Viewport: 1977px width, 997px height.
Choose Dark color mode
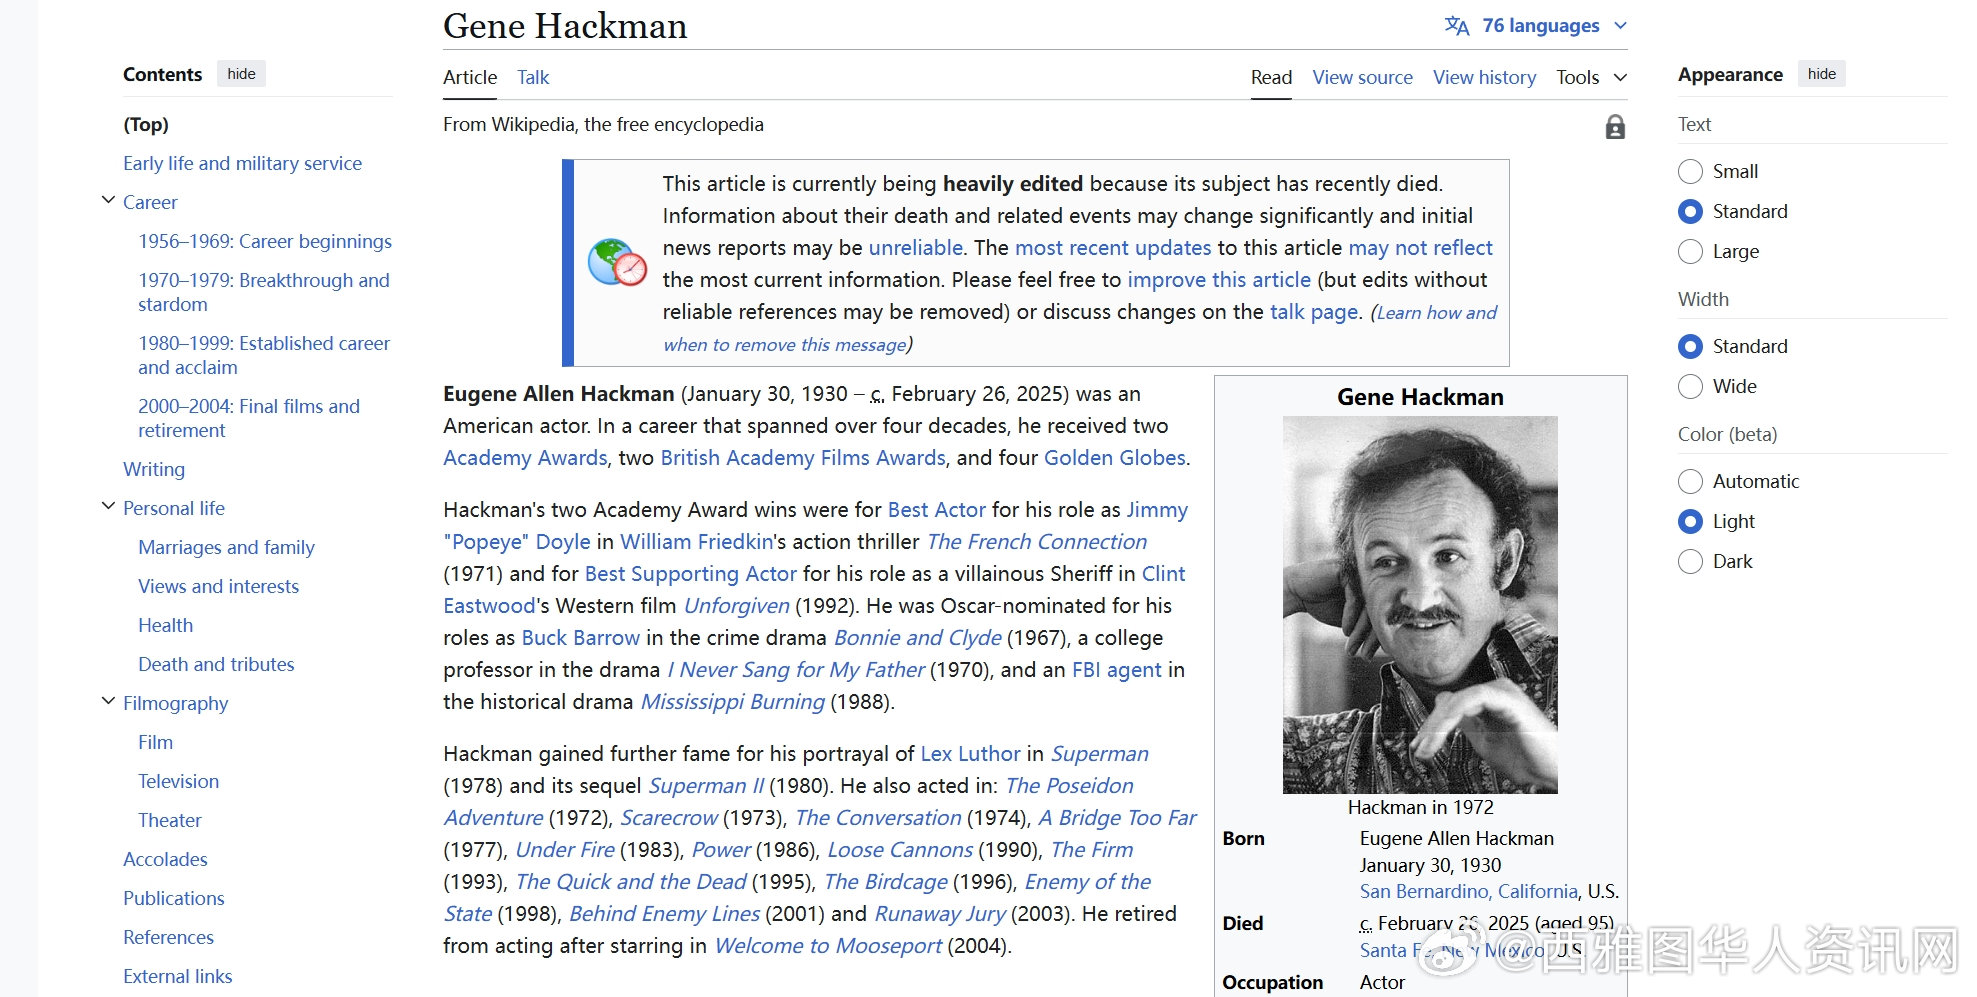coord(1690,561)
